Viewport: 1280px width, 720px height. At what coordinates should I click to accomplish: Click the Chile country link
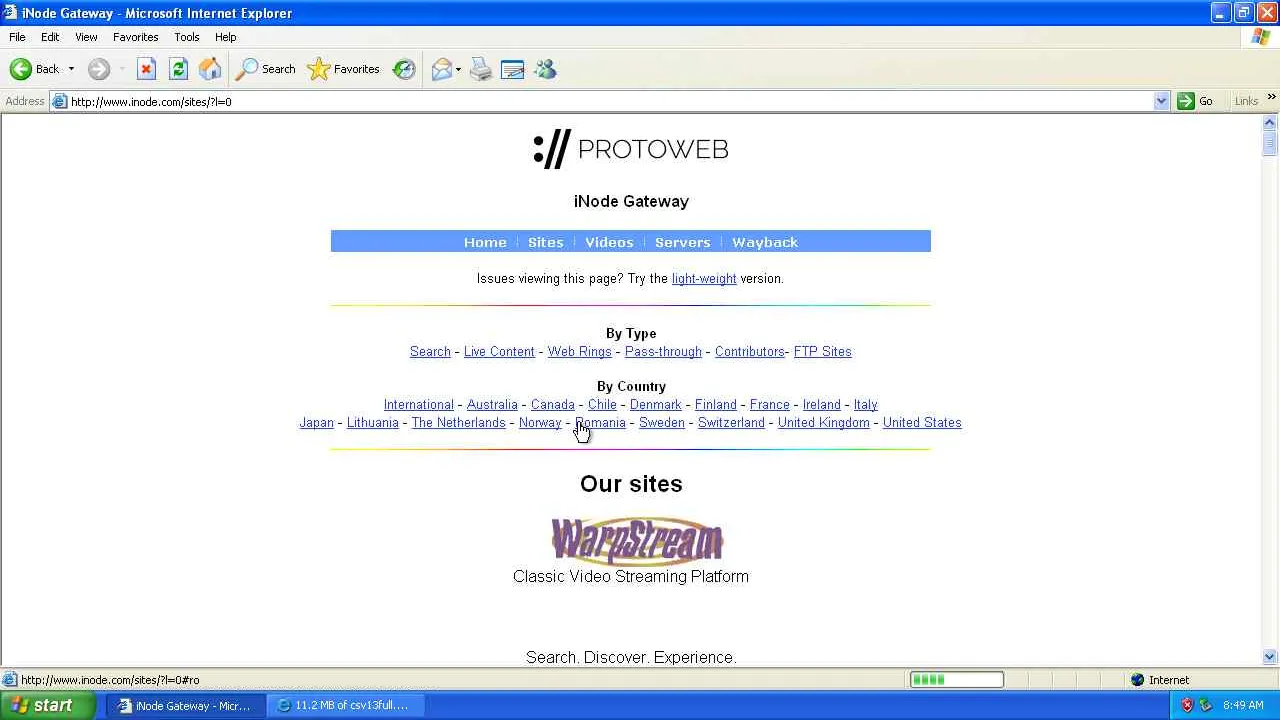(602, 405)
